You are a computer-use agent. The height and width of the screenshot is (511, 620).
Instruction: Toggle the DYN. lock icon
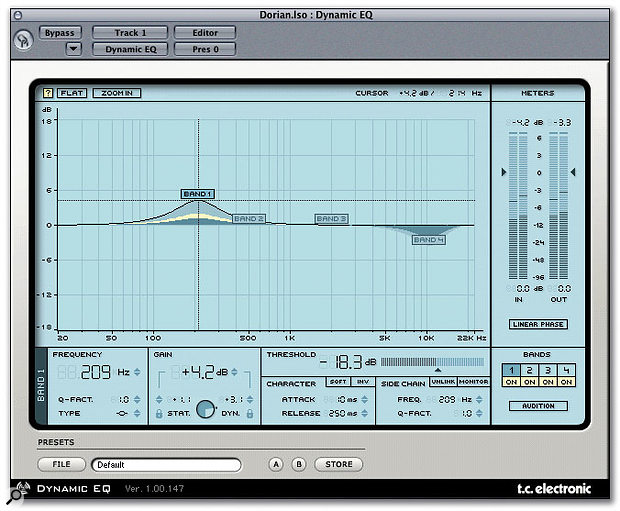tap(250, 414)
